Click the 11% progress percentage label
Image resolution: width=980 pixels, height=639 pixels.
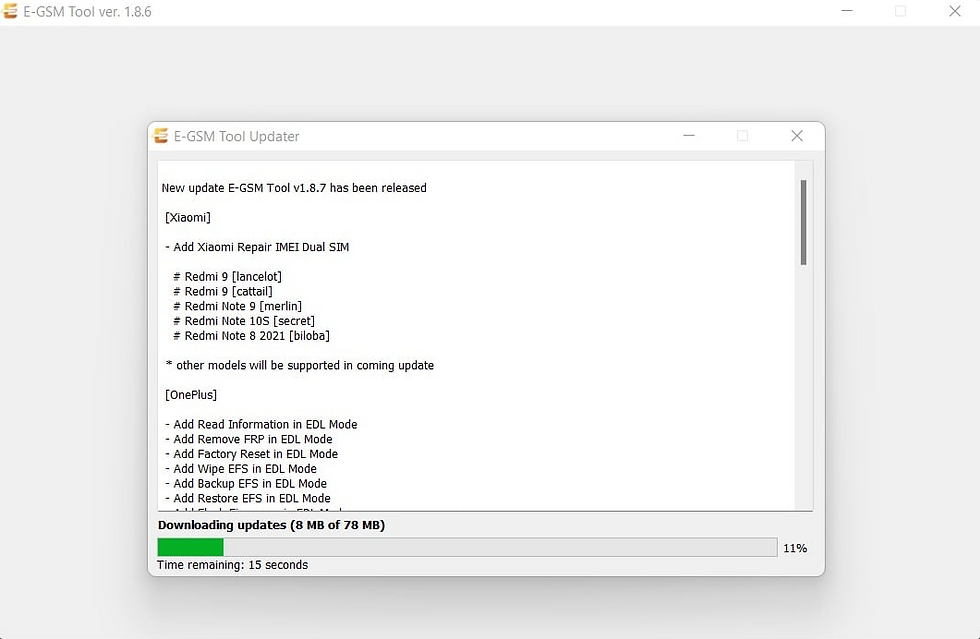pyautogui.click(x=795, y=548)
